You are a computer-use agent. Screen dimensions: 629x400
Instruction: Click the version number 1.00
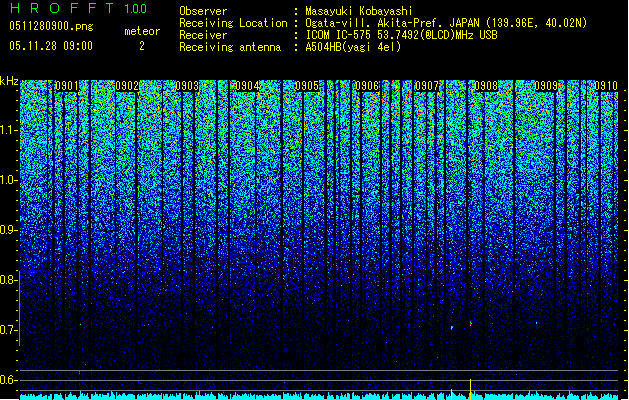click(x=136, y=9)
